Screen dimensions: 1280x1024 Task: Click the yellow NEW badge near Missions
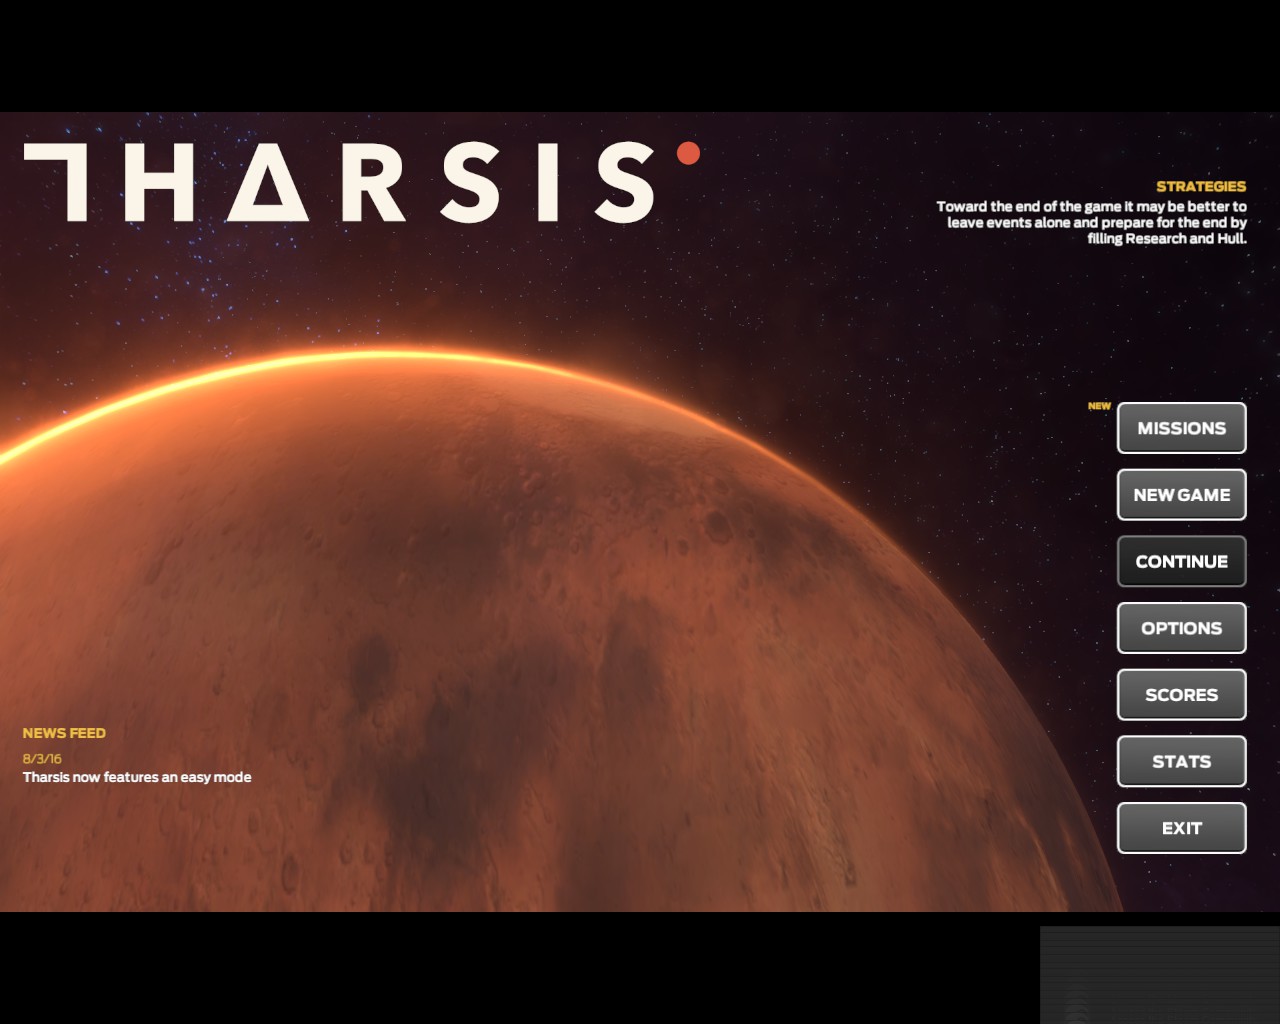coord(1100,406)
